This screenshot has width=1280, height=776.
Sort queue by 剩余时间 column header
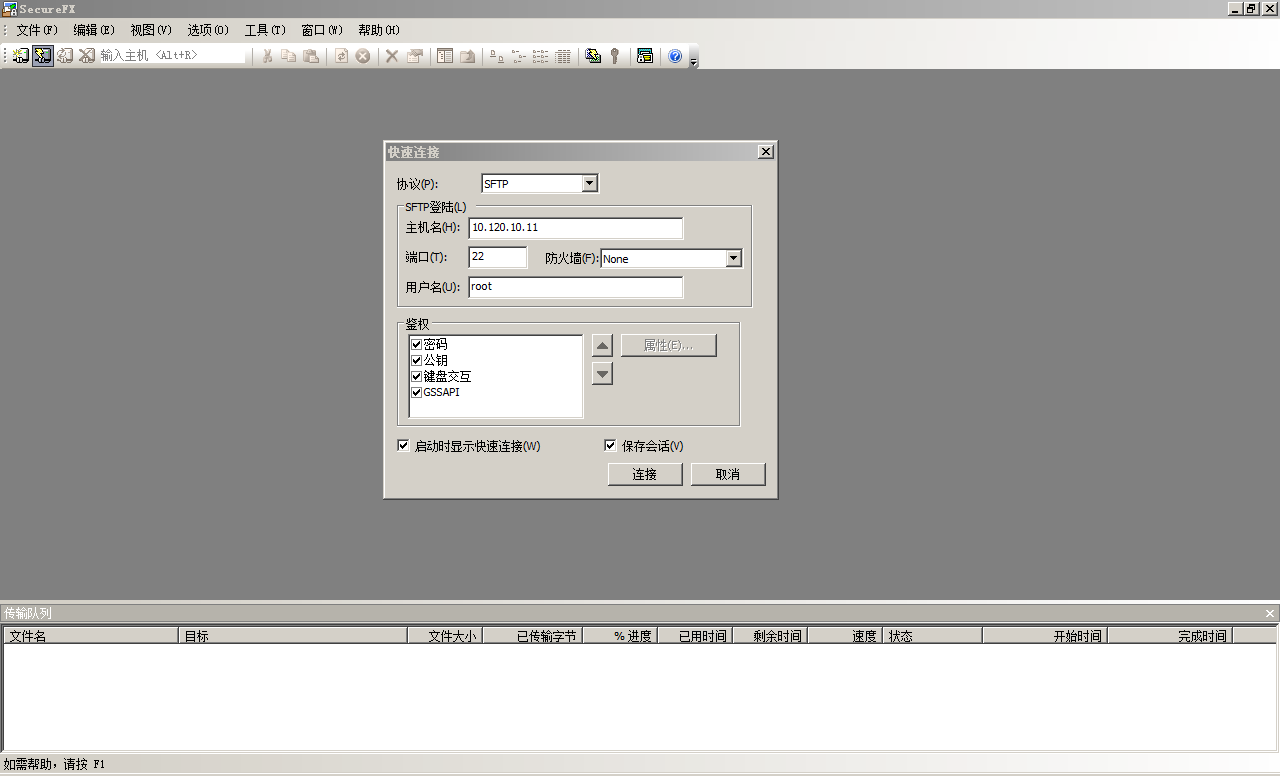tap(770, 636)
